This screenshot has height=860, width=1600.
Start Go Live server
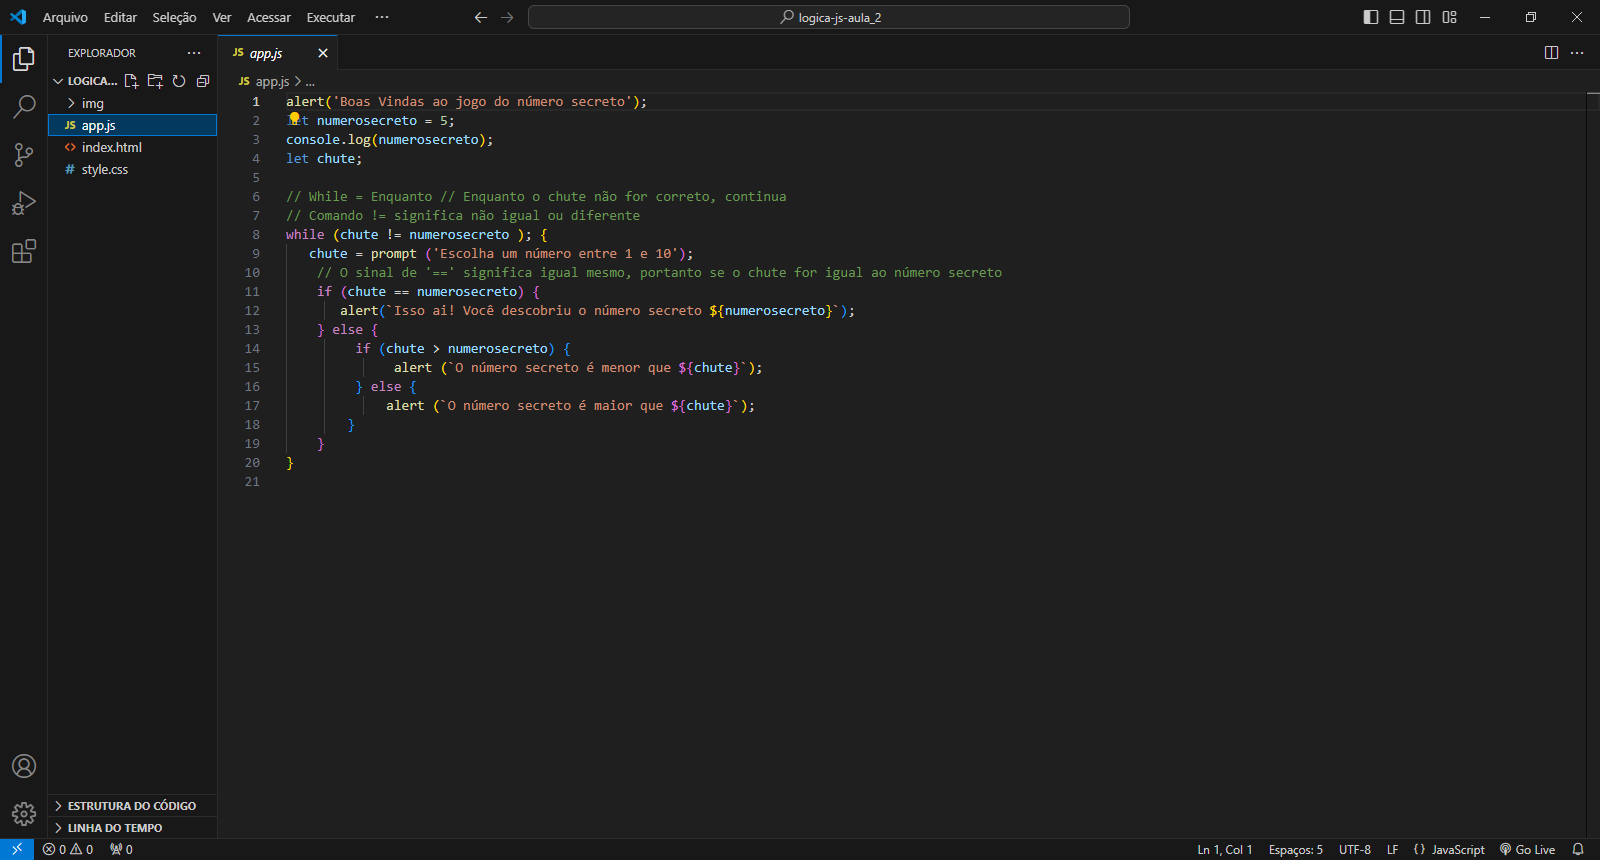pyautogui.click(x=1527, y=849)
